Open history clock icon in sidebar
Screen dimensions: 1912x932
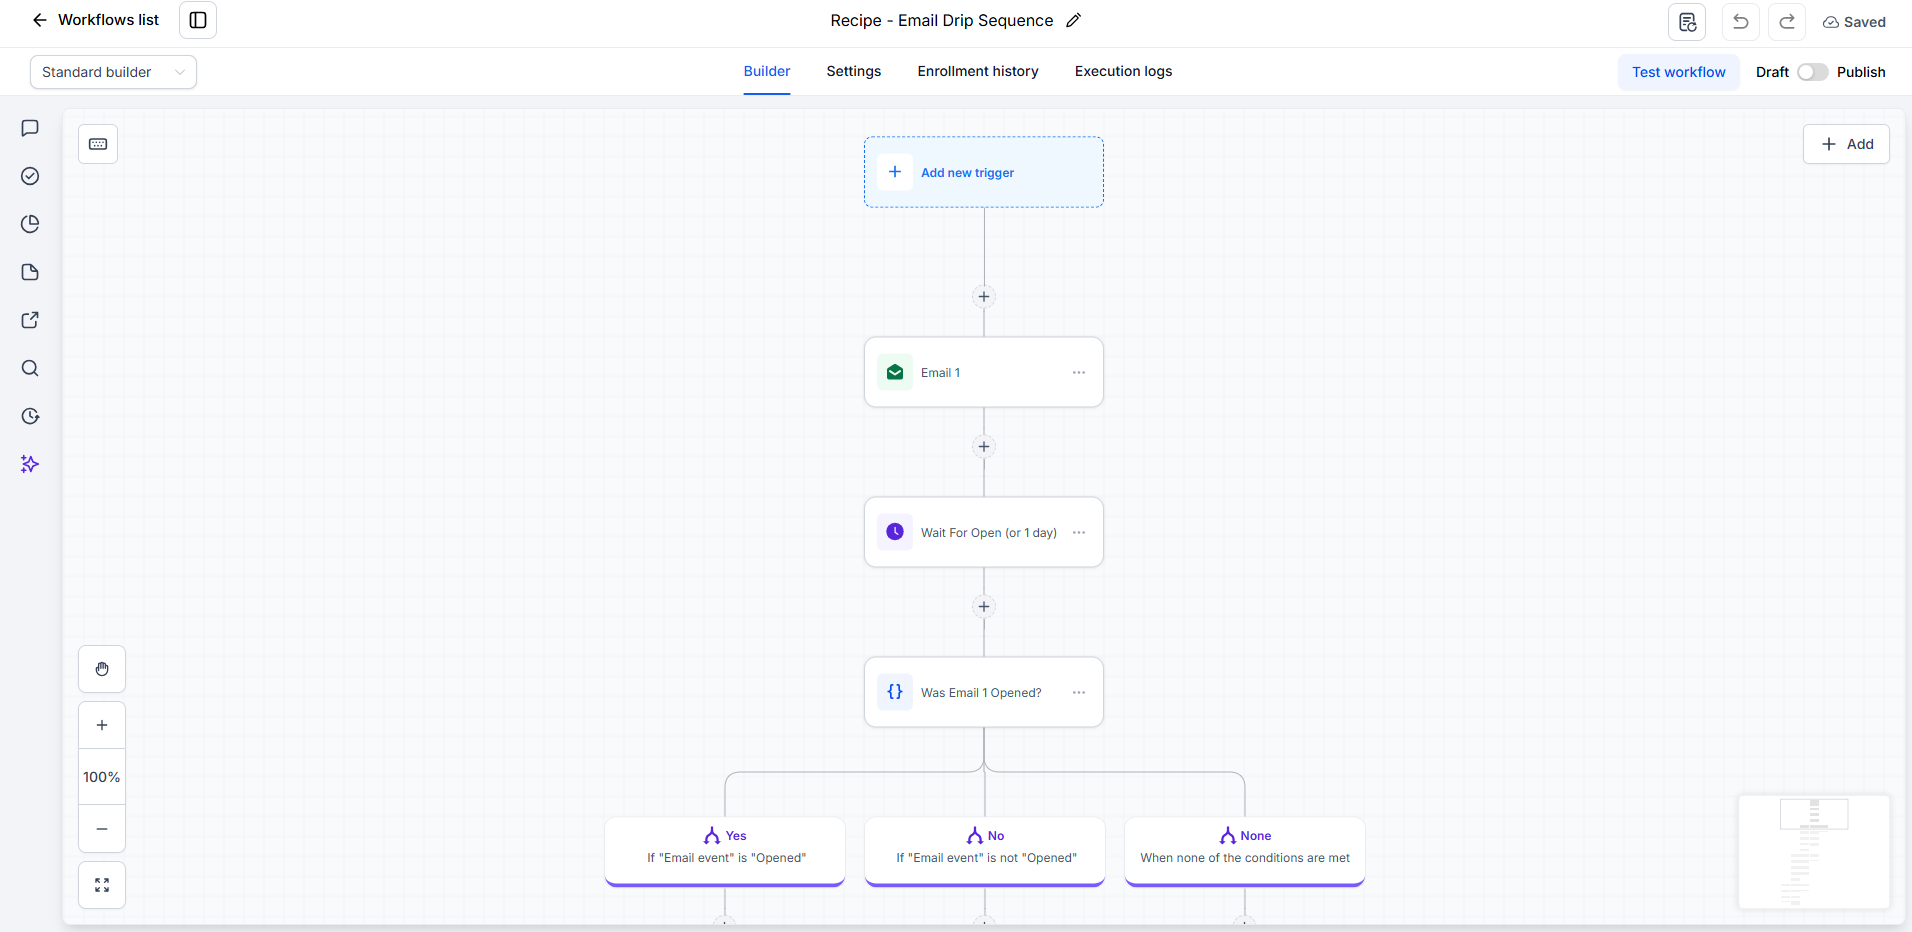coord(30,416)
